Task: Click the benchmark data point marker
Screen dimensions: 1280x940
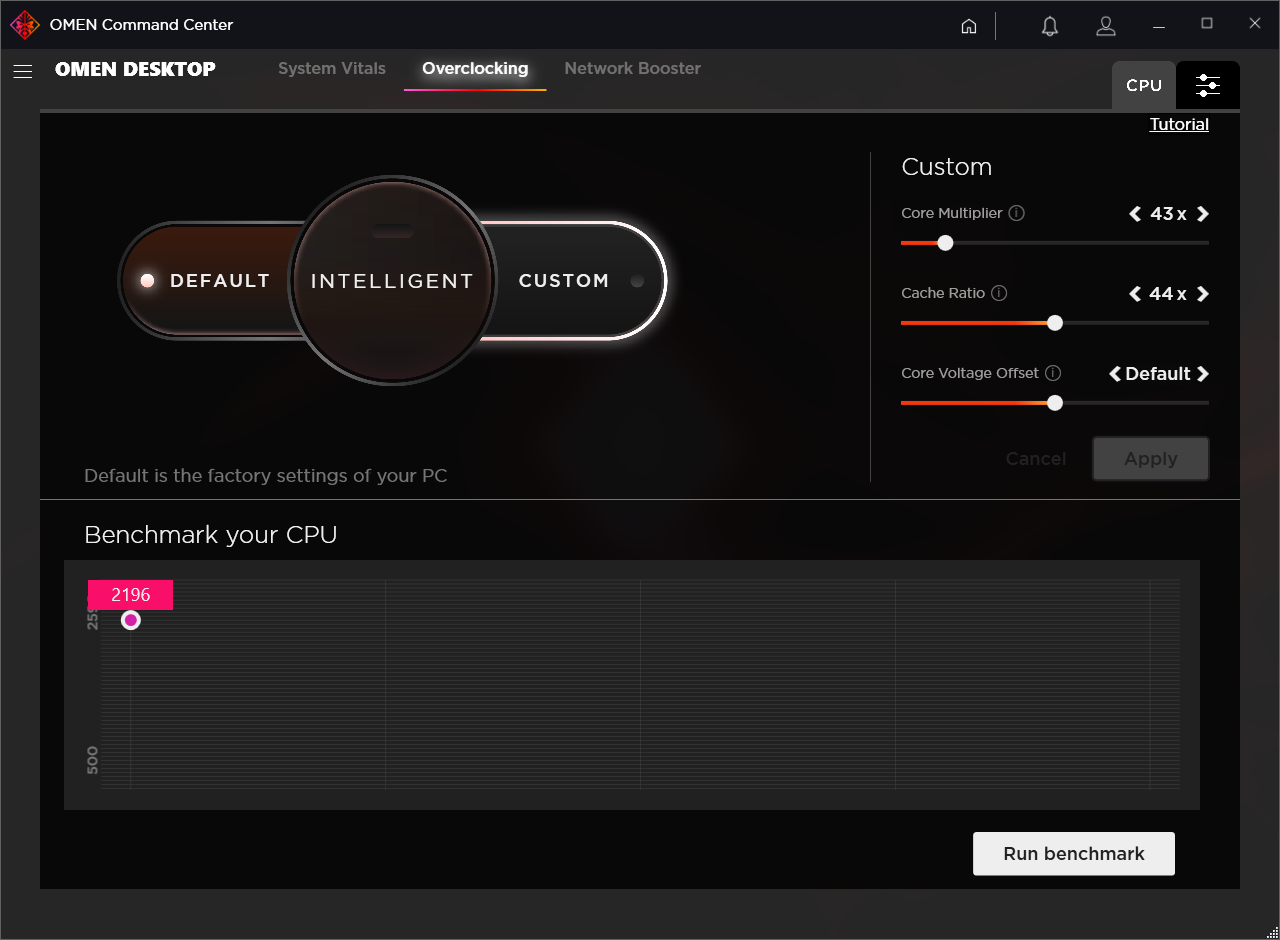Action: coord(131,620)
